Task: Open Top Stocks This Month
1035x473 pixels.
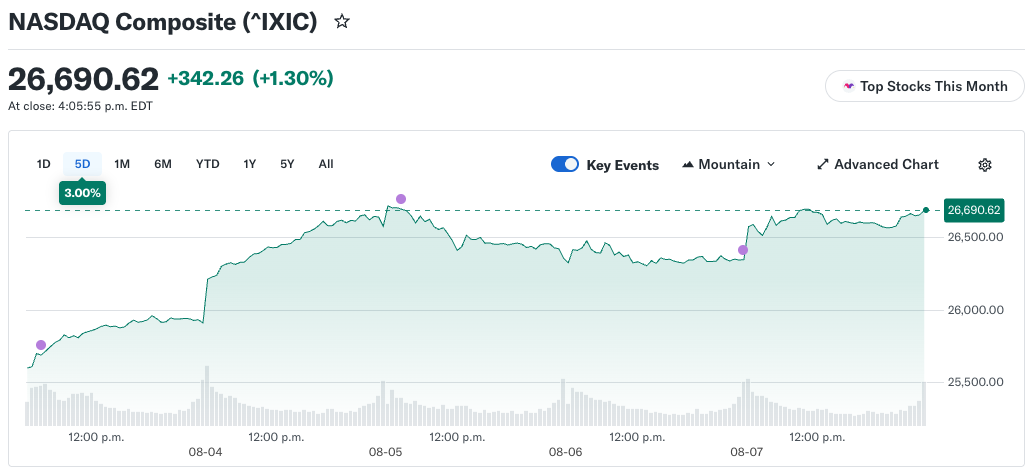Action: point(925,86)
